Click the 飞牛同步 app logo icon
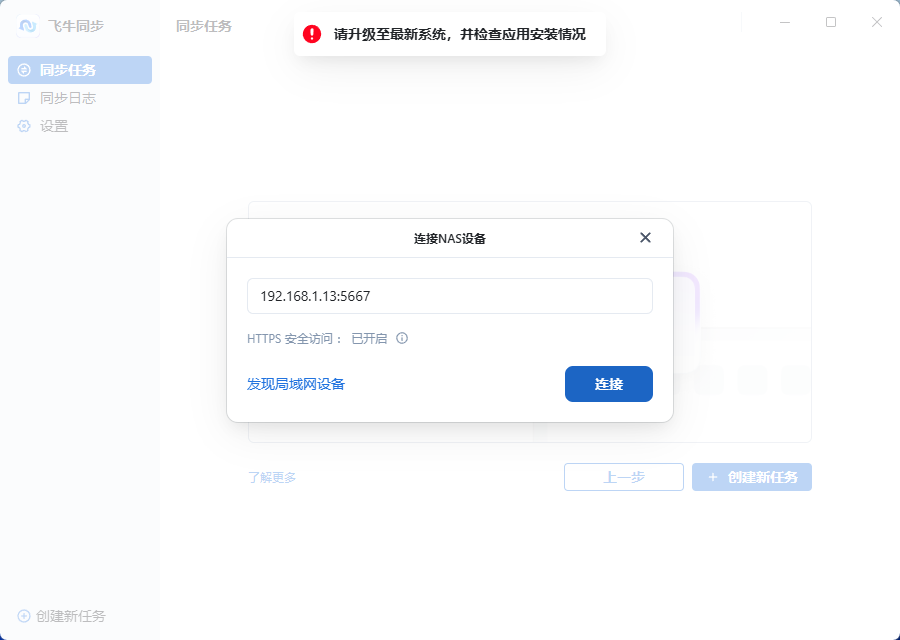The width and height of the screenshot is (900, 640). 28,26
